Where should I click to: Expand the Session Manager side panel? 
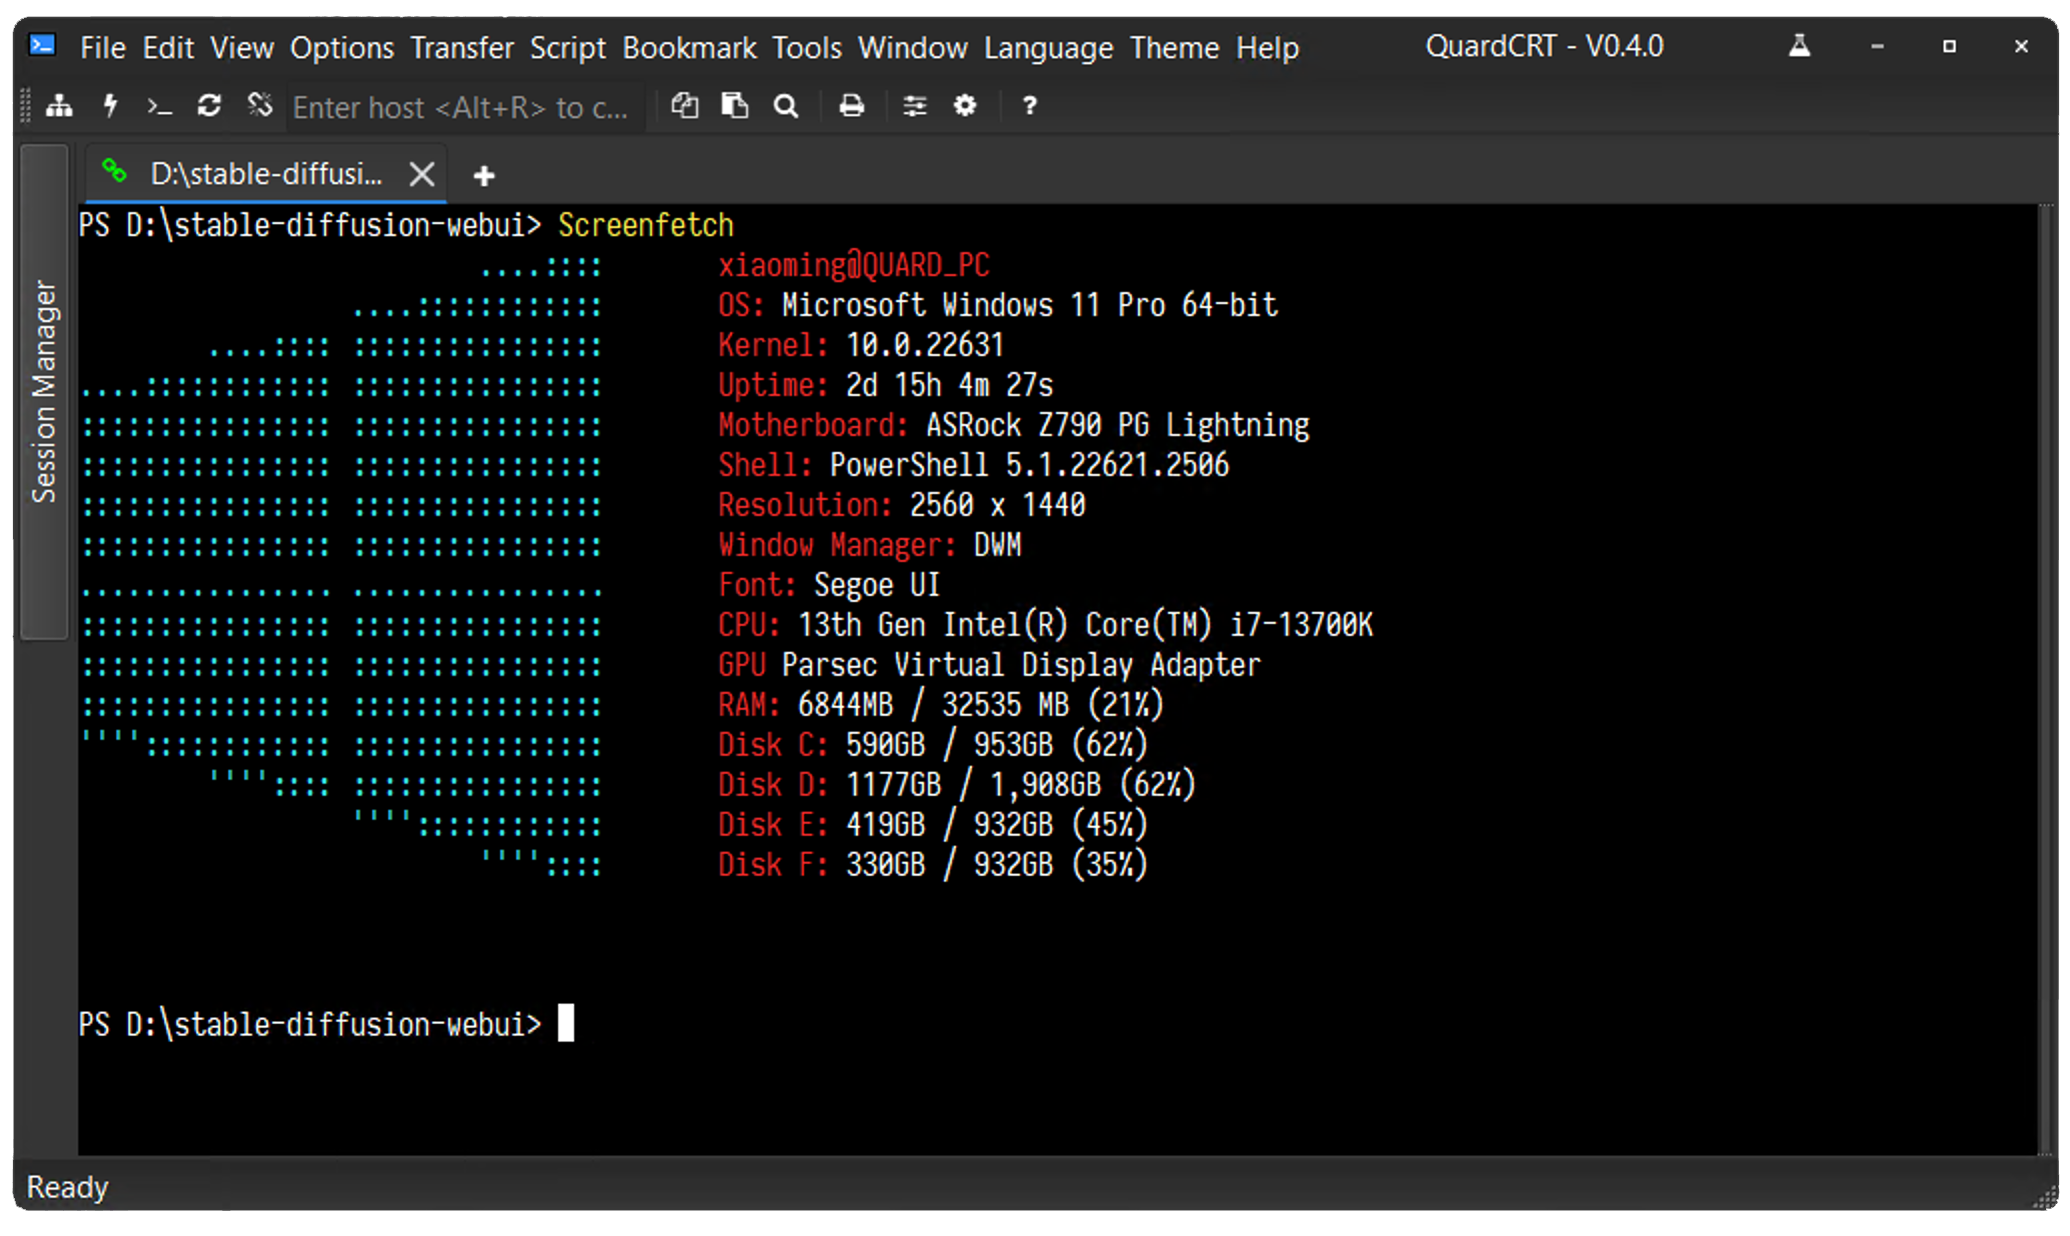tap(44, 391)
